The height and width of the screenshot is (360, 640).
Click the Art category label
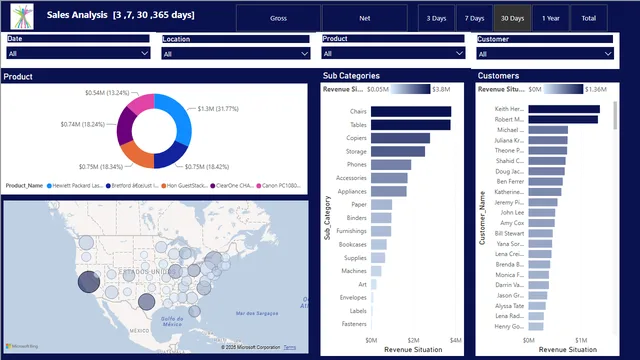(362, 284)
